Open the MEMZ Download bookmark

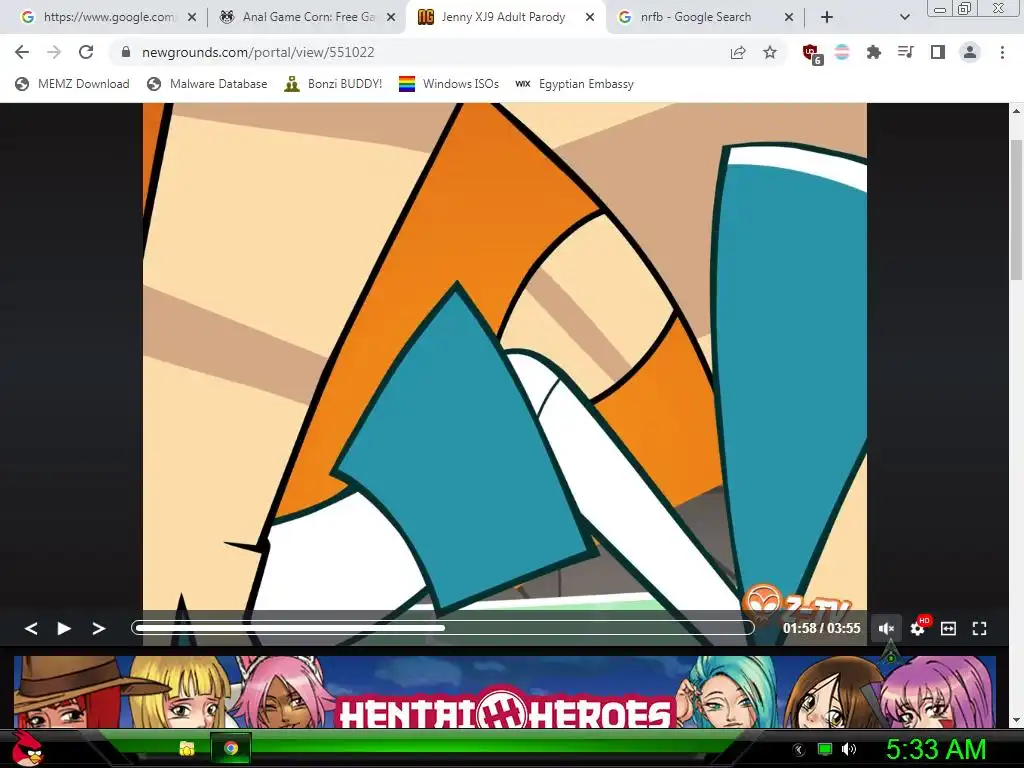[x=72, y=84]
